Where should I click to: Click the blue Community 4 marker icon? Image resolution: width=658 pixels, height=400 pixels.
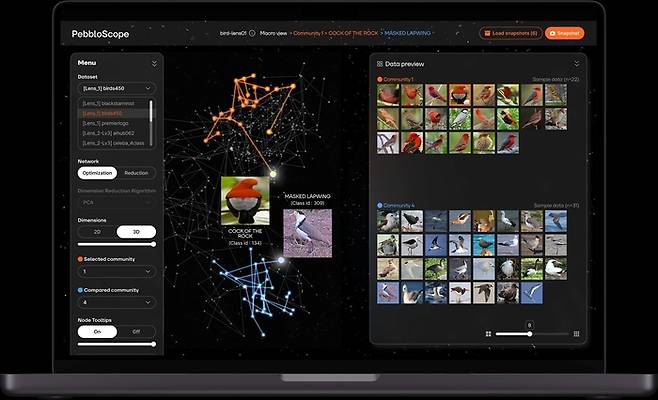tap(379, 205)
